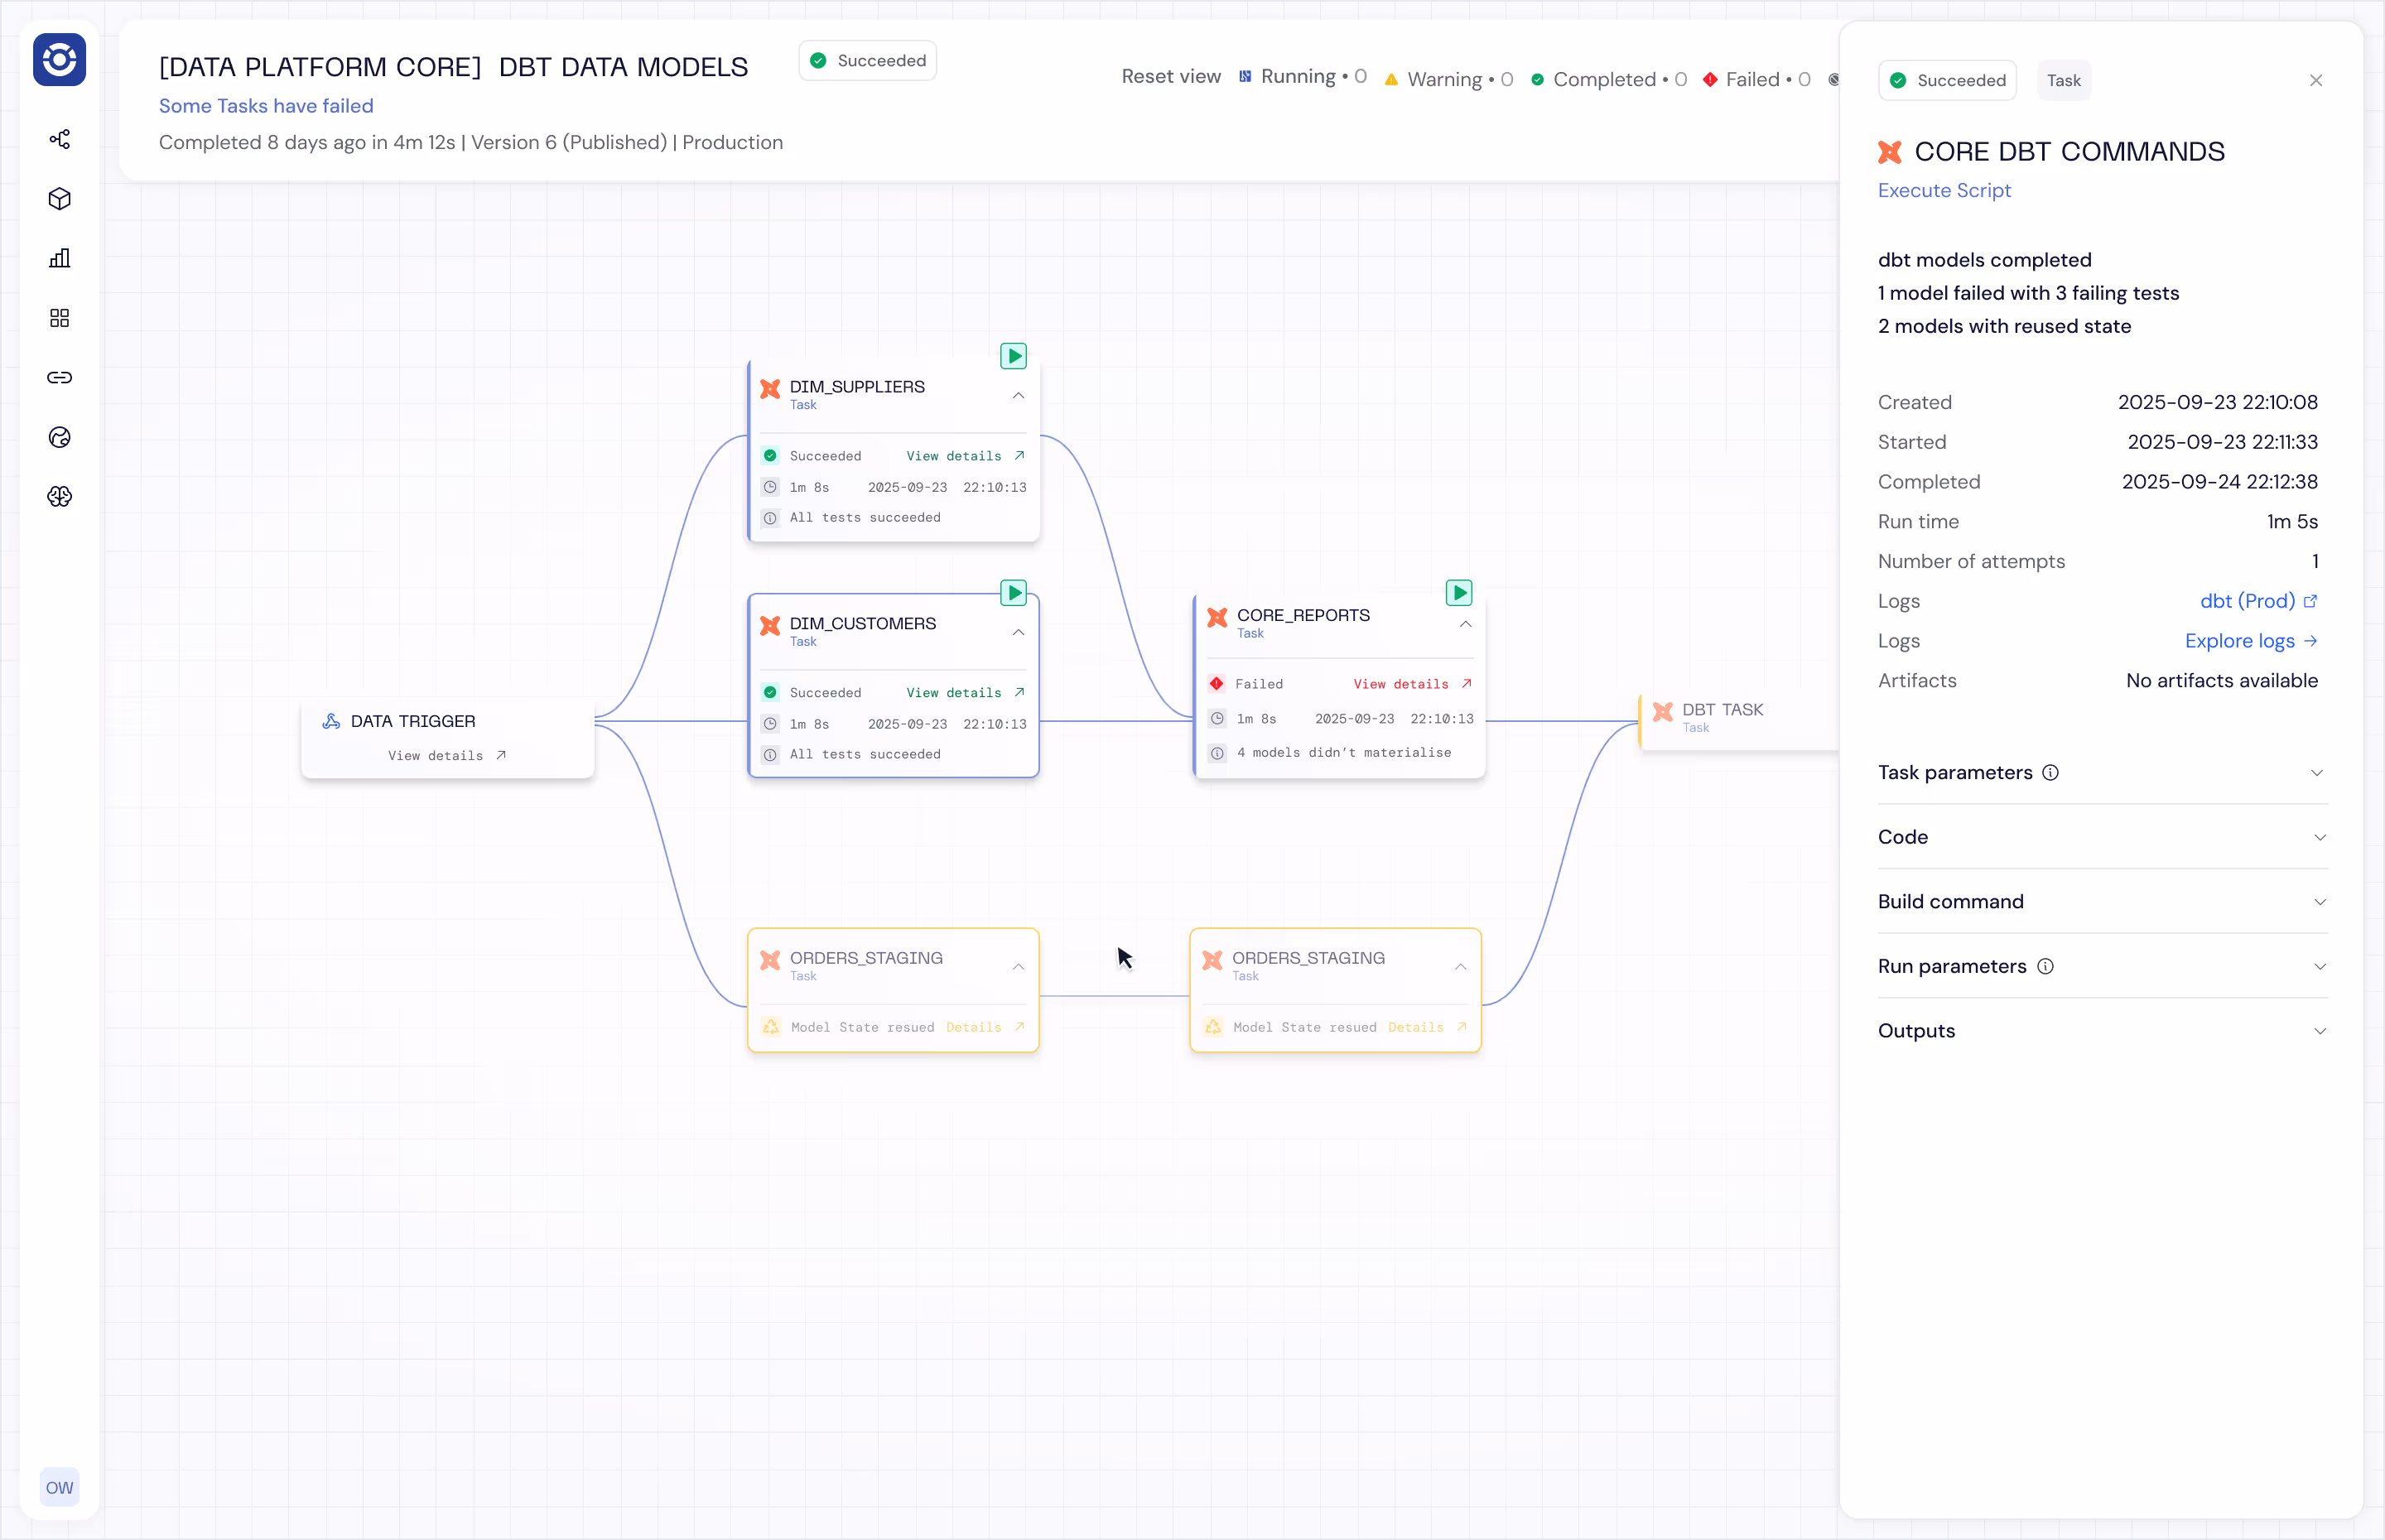Image resolution: width=2385 pixels, height=1540 pixels.
Task: Open the bar chart analytics sidebar icon
Action: (60, 258)
